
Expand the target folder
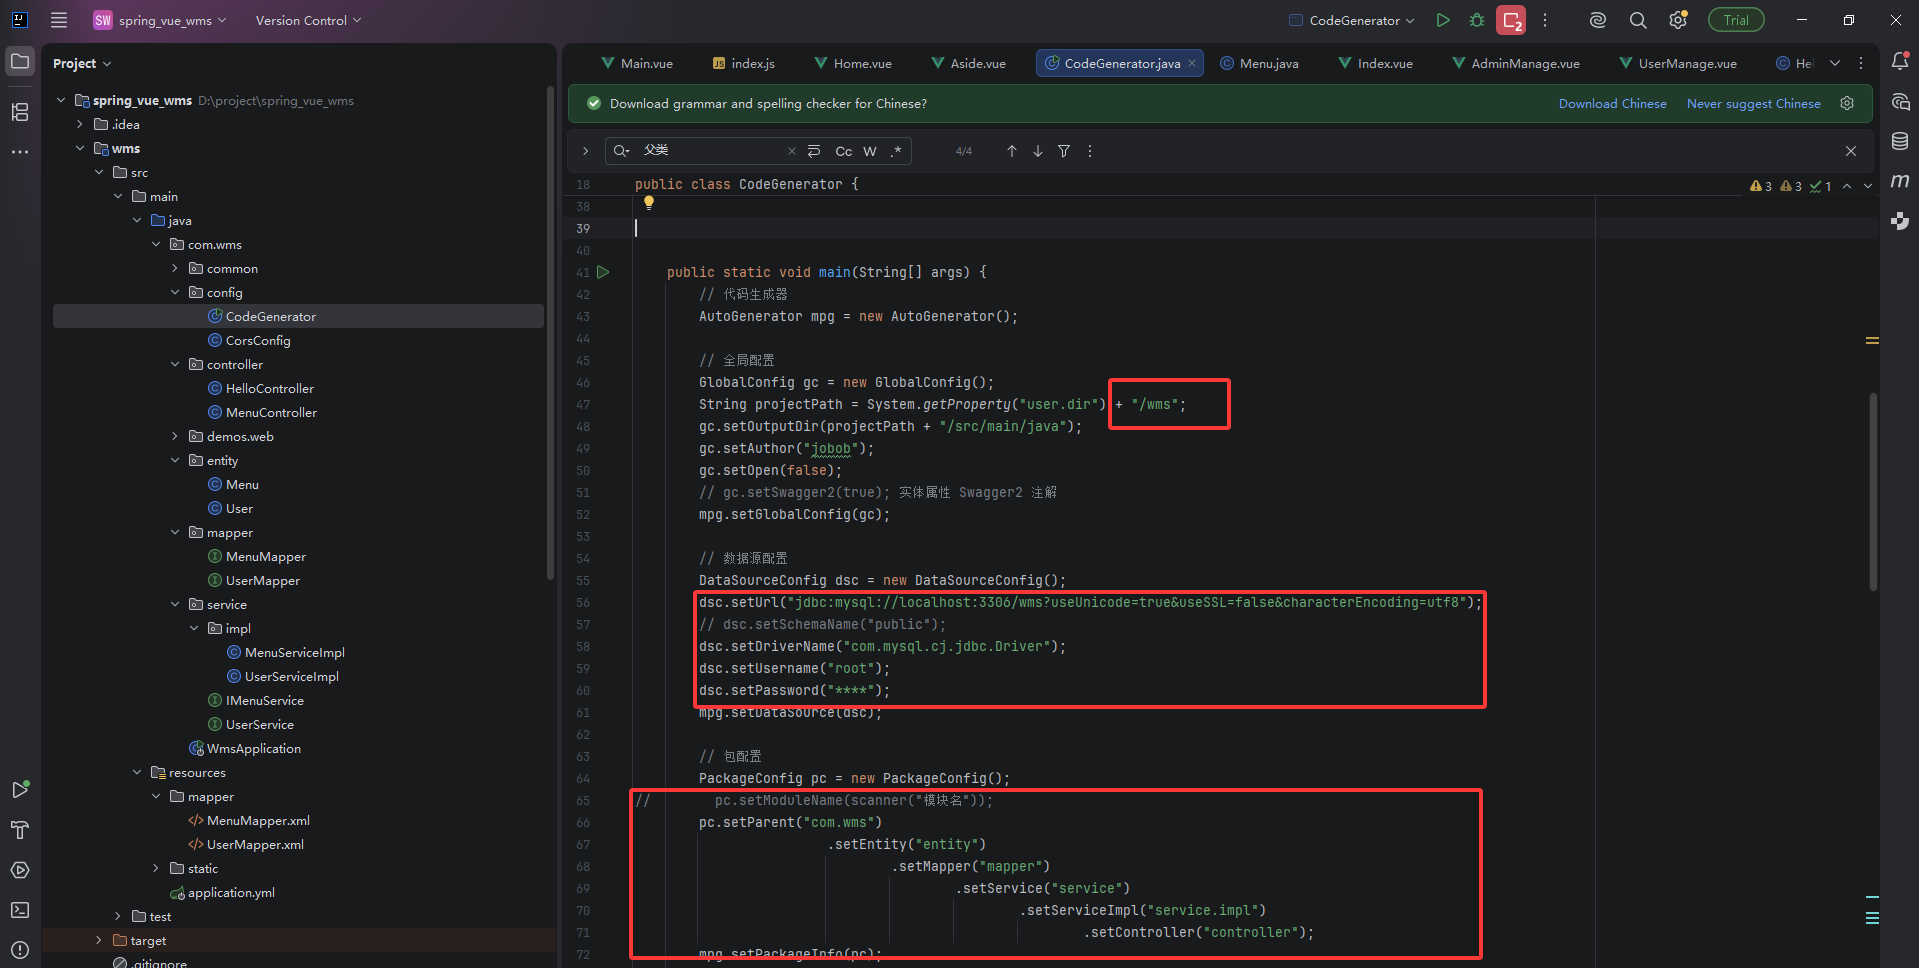tap(98, 940)
